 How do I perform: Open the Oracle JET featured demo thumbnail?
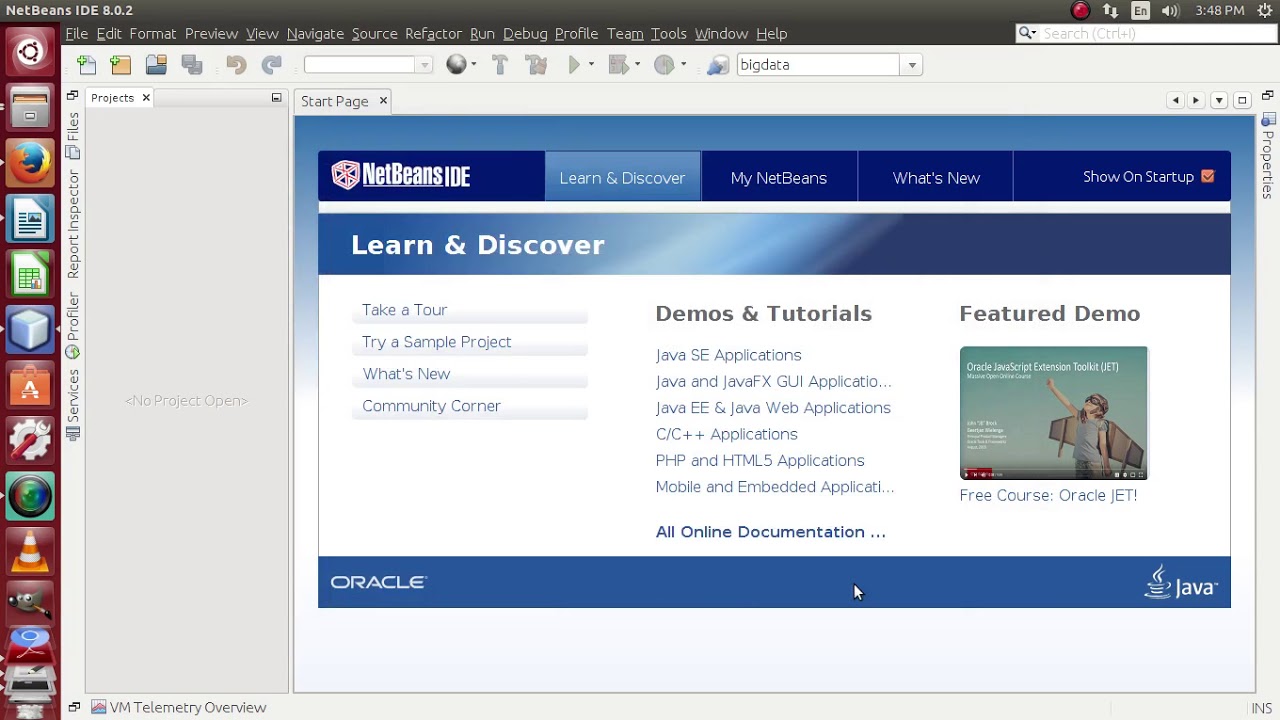[1053, 414]
